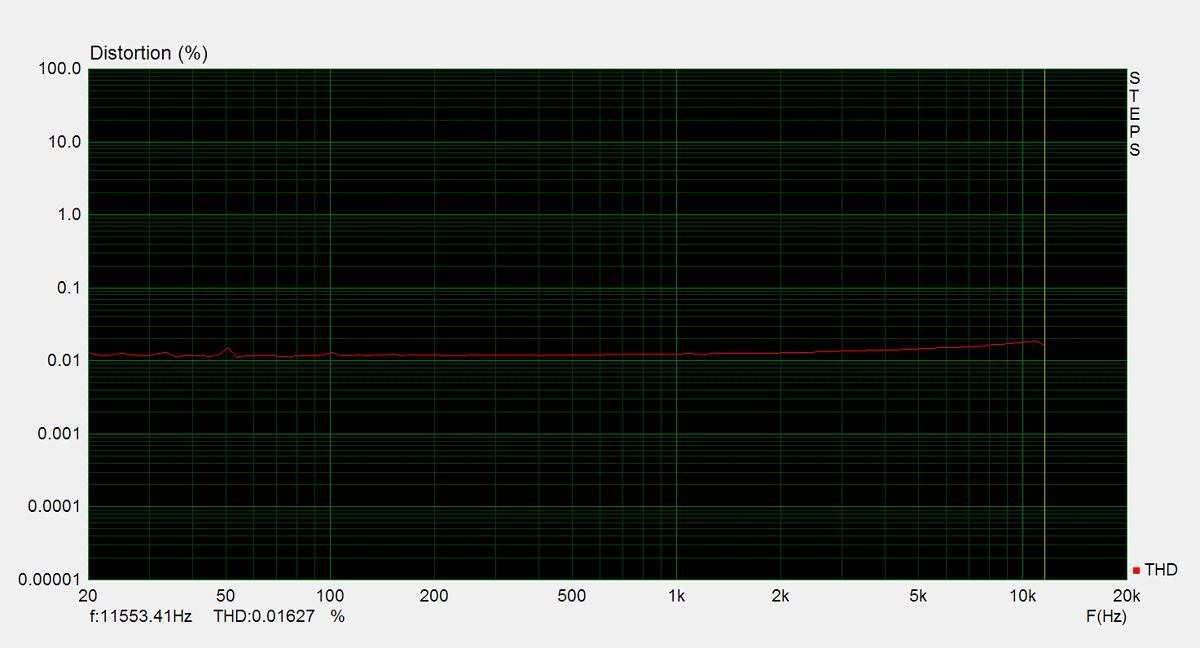Click the 100.0 y-axis tick label
The image size is (1200, 648).
(60, 69)
